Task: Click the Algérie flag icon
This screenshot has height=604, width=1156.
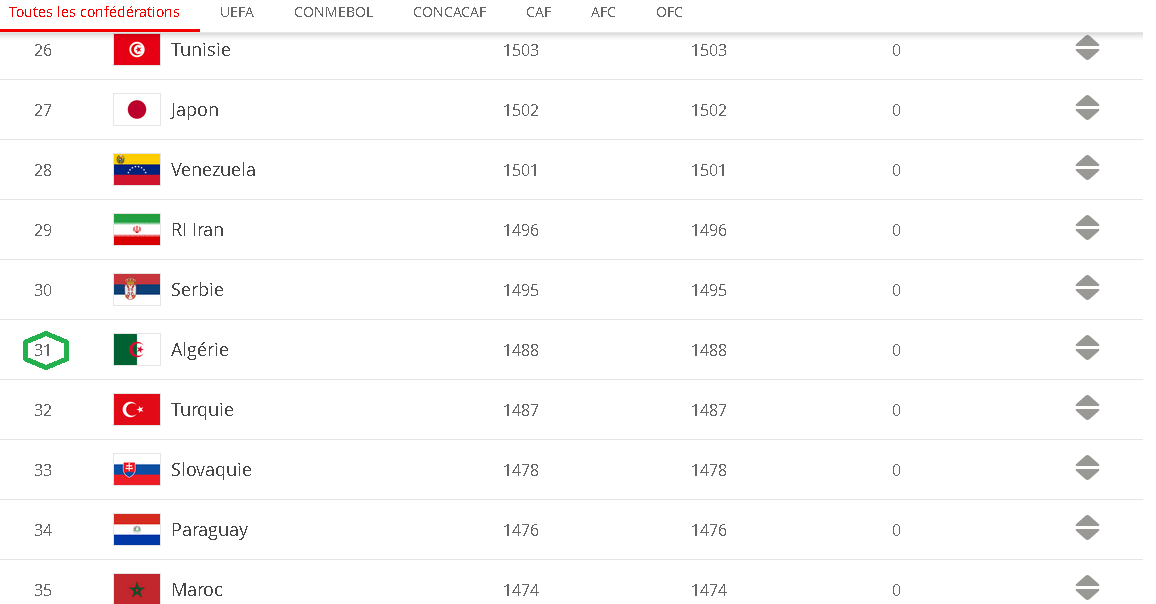Action: [x=136, y=350]
